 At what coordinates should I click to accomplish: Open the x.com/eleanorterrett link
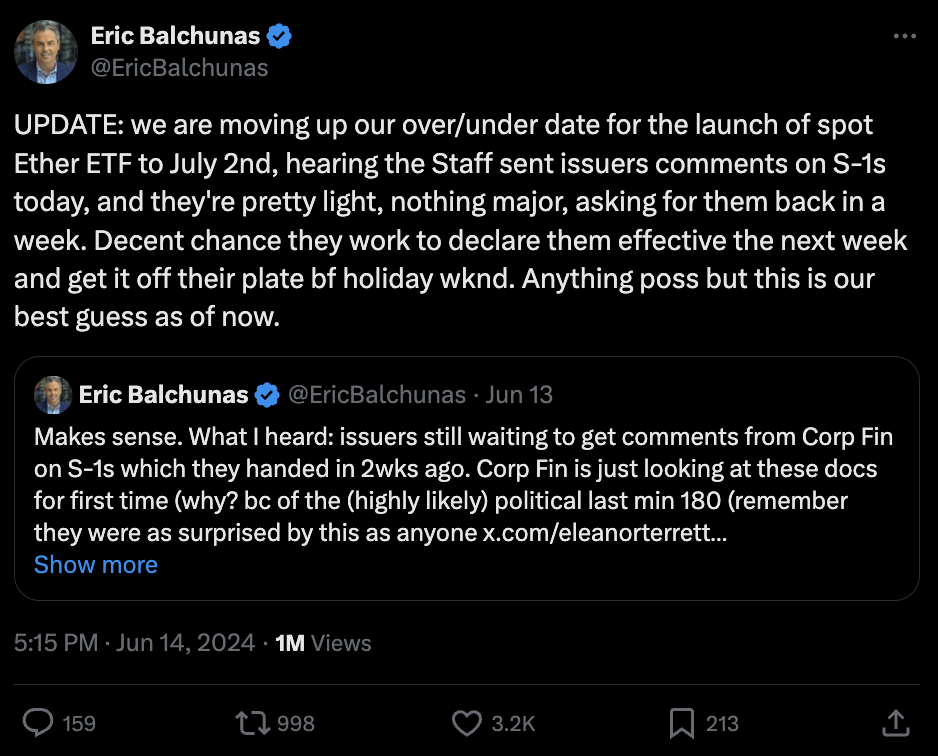(605, 532)
